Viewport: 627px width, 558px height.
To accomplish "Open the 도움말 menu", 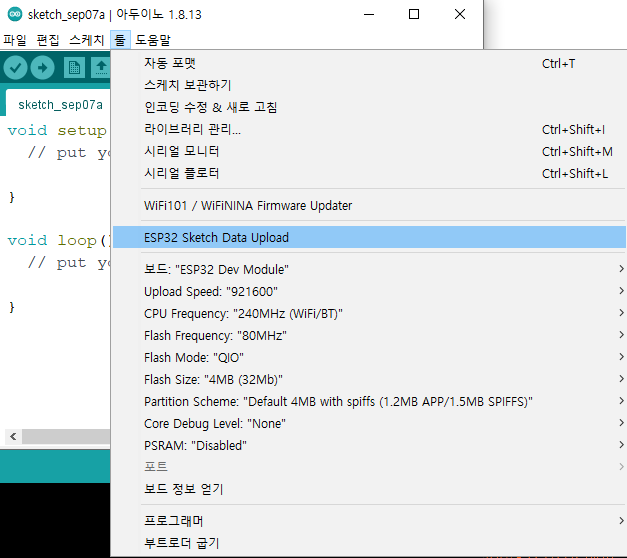I will pyautogui.click(x=153, y=40).
